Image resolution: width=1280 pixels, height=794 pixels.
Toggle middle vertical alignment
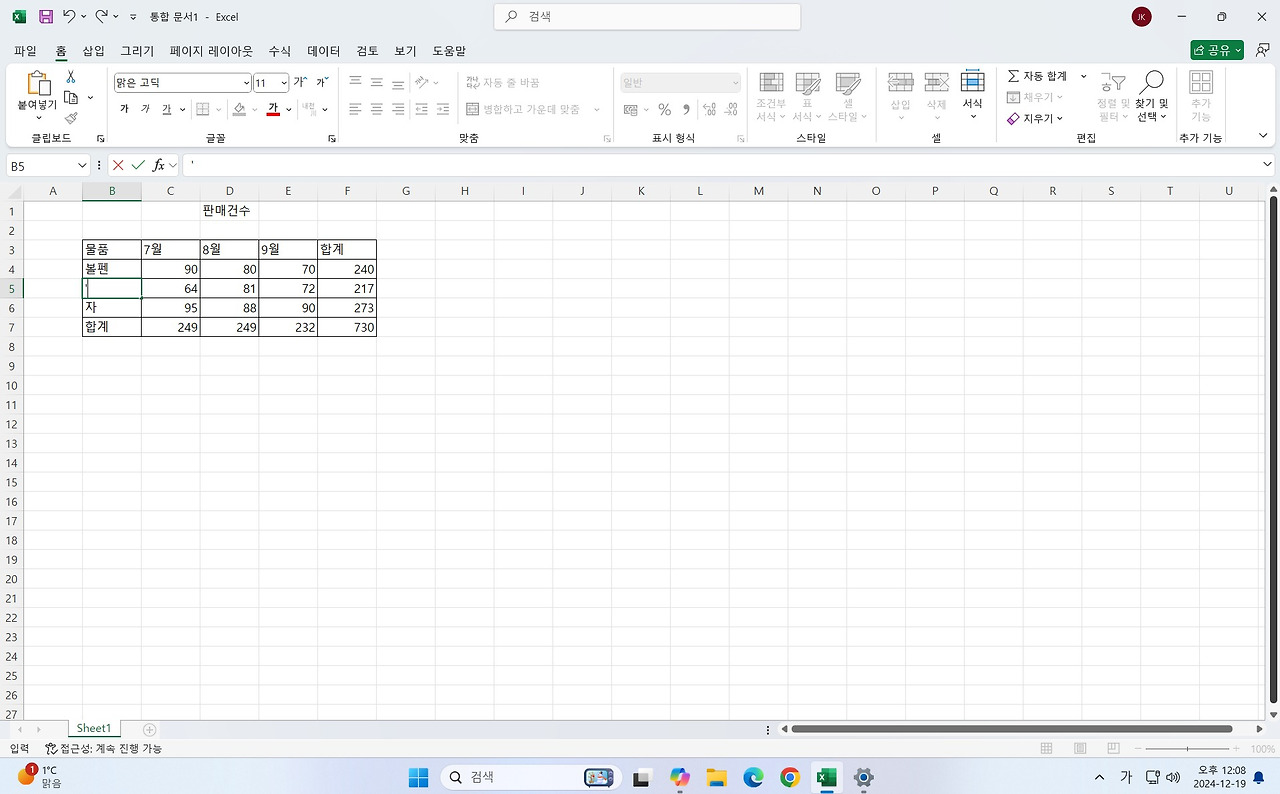(x=377, y=83)
